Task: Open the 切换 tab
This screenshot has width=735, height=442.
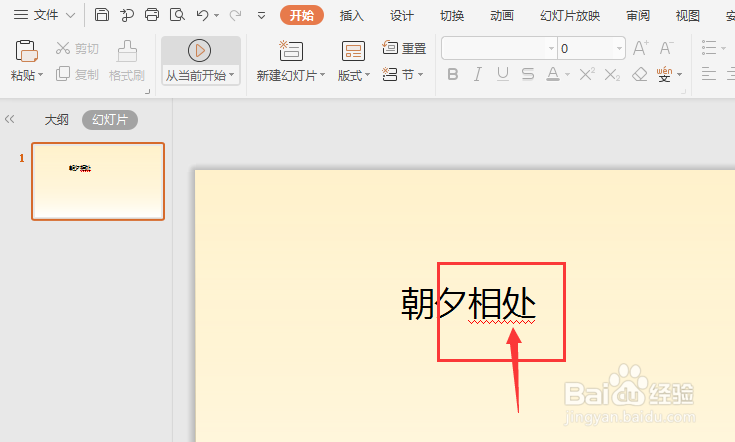Action: point(452,15)
